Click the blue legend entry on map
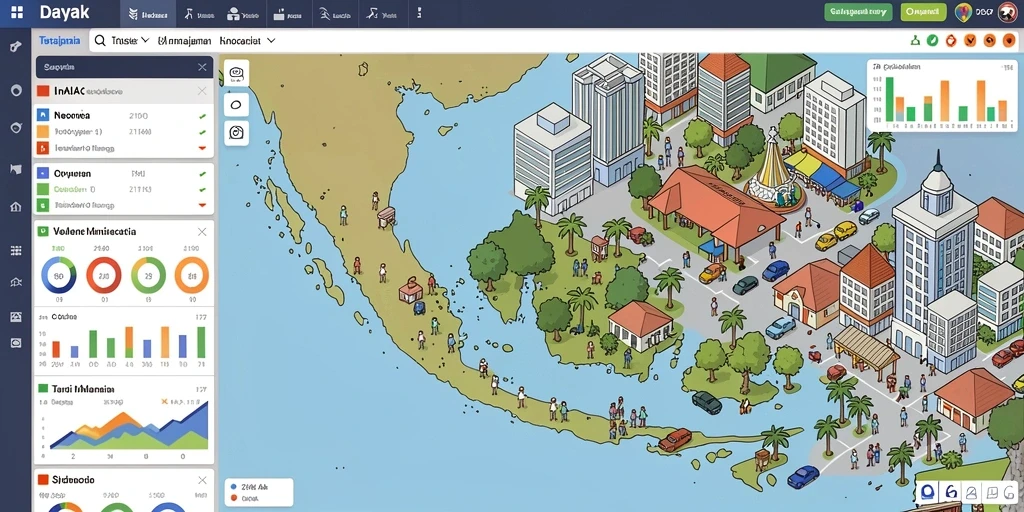This screenshot has width=1024, height=512. point(251,487)
